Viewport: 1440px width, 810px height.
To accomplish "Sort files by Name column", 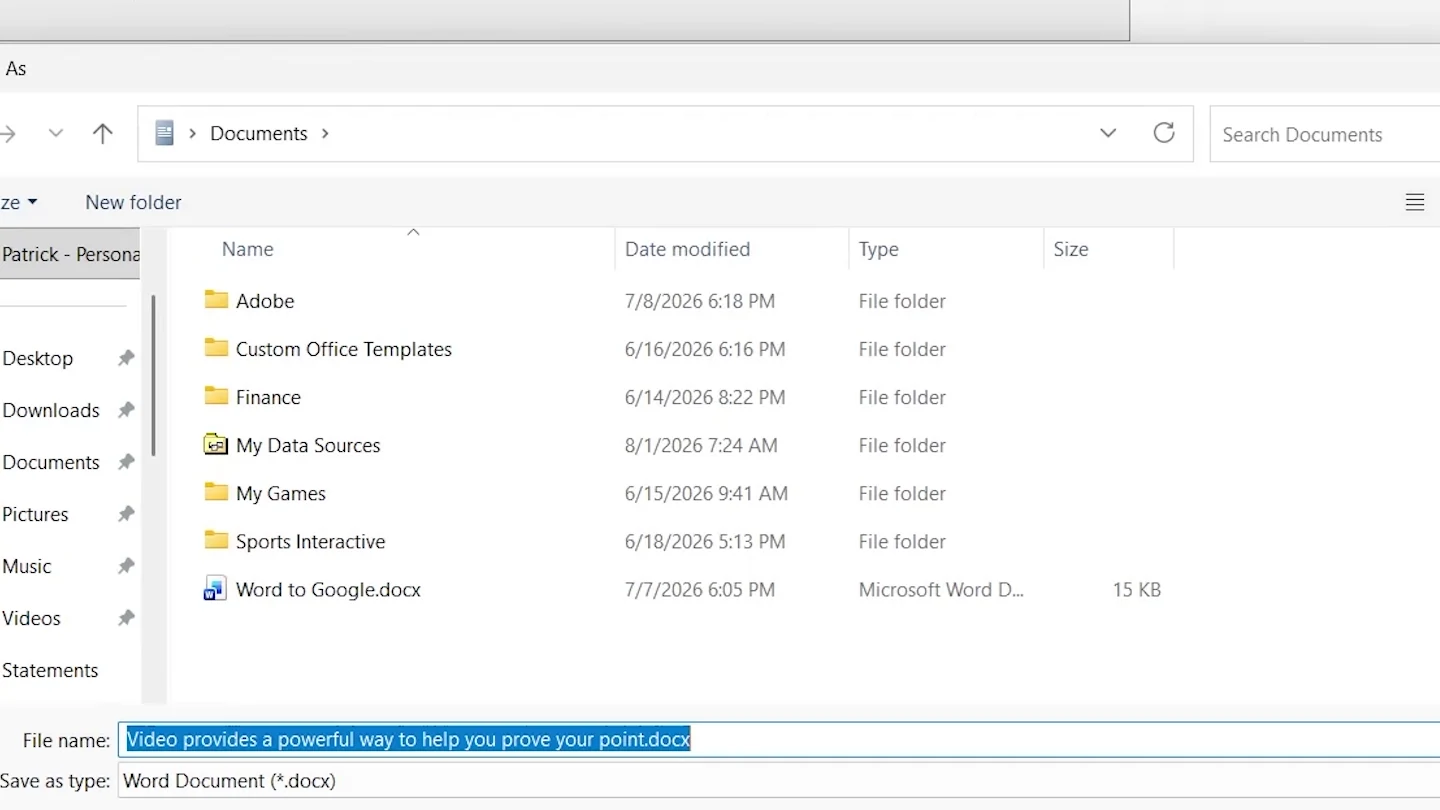I will point(247,249).
